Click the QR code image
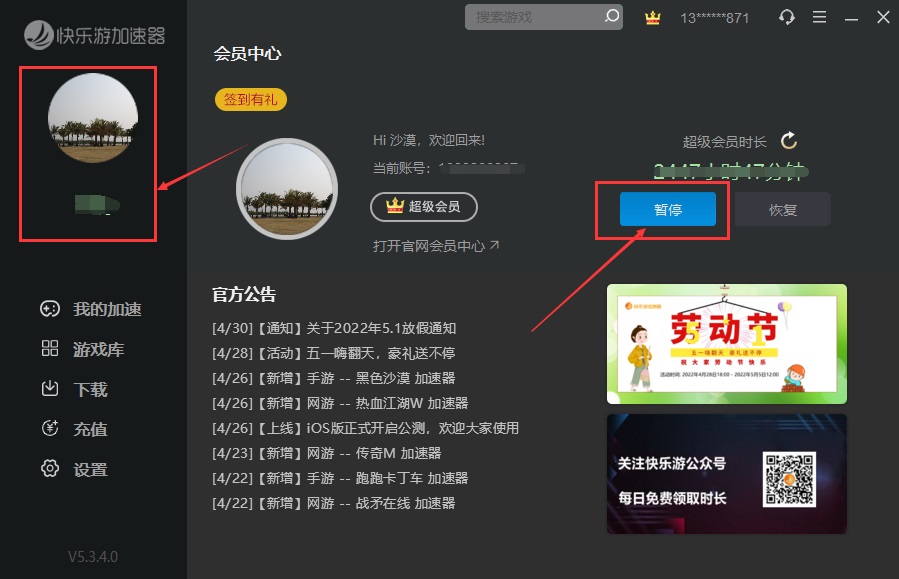899x579 pixels. pyautogui.click(x=789, y=479)
